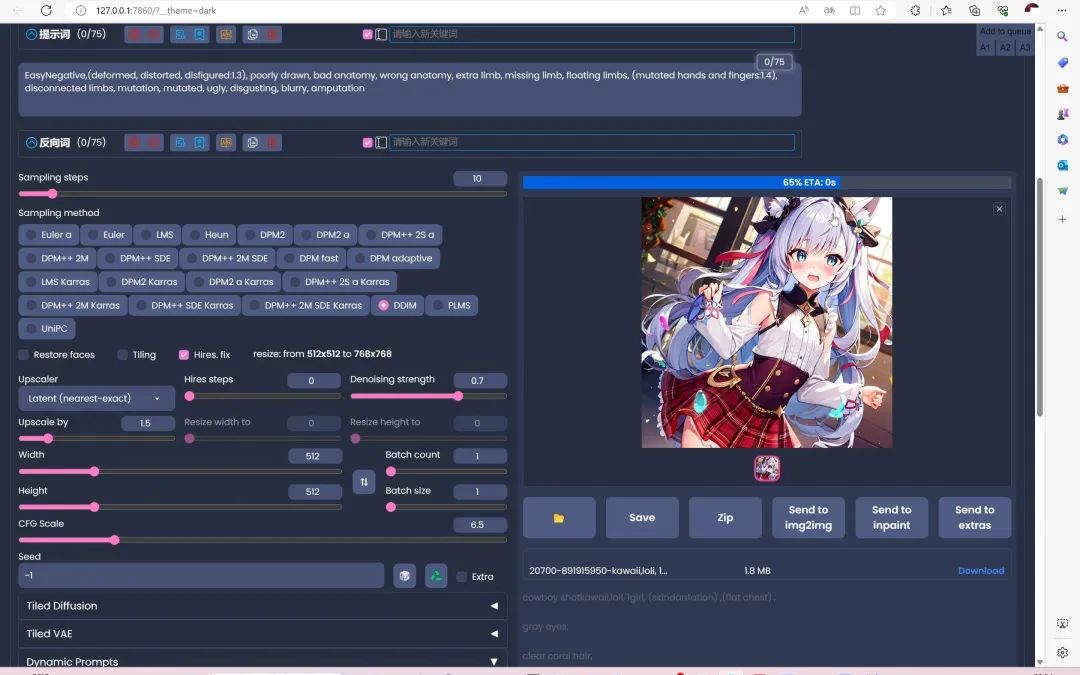Click the Denoising strength slider handle
Viewport: 1080px width, 675px height.
[x=458, y=396]
